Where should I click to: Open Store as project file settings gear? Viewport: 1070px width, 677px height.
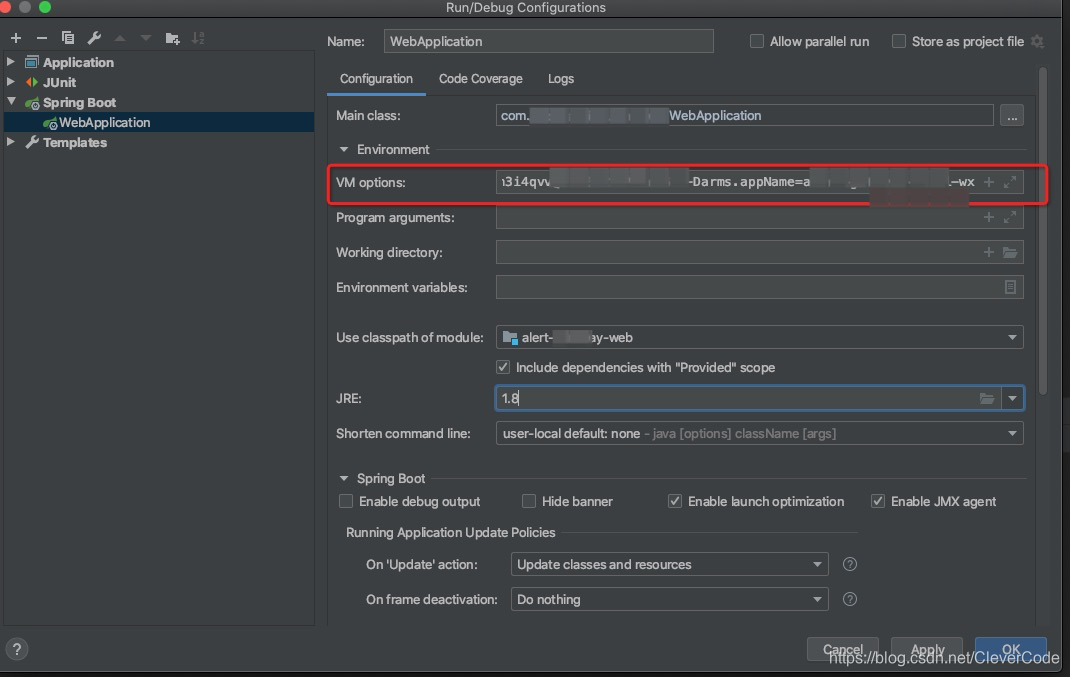1037,42
